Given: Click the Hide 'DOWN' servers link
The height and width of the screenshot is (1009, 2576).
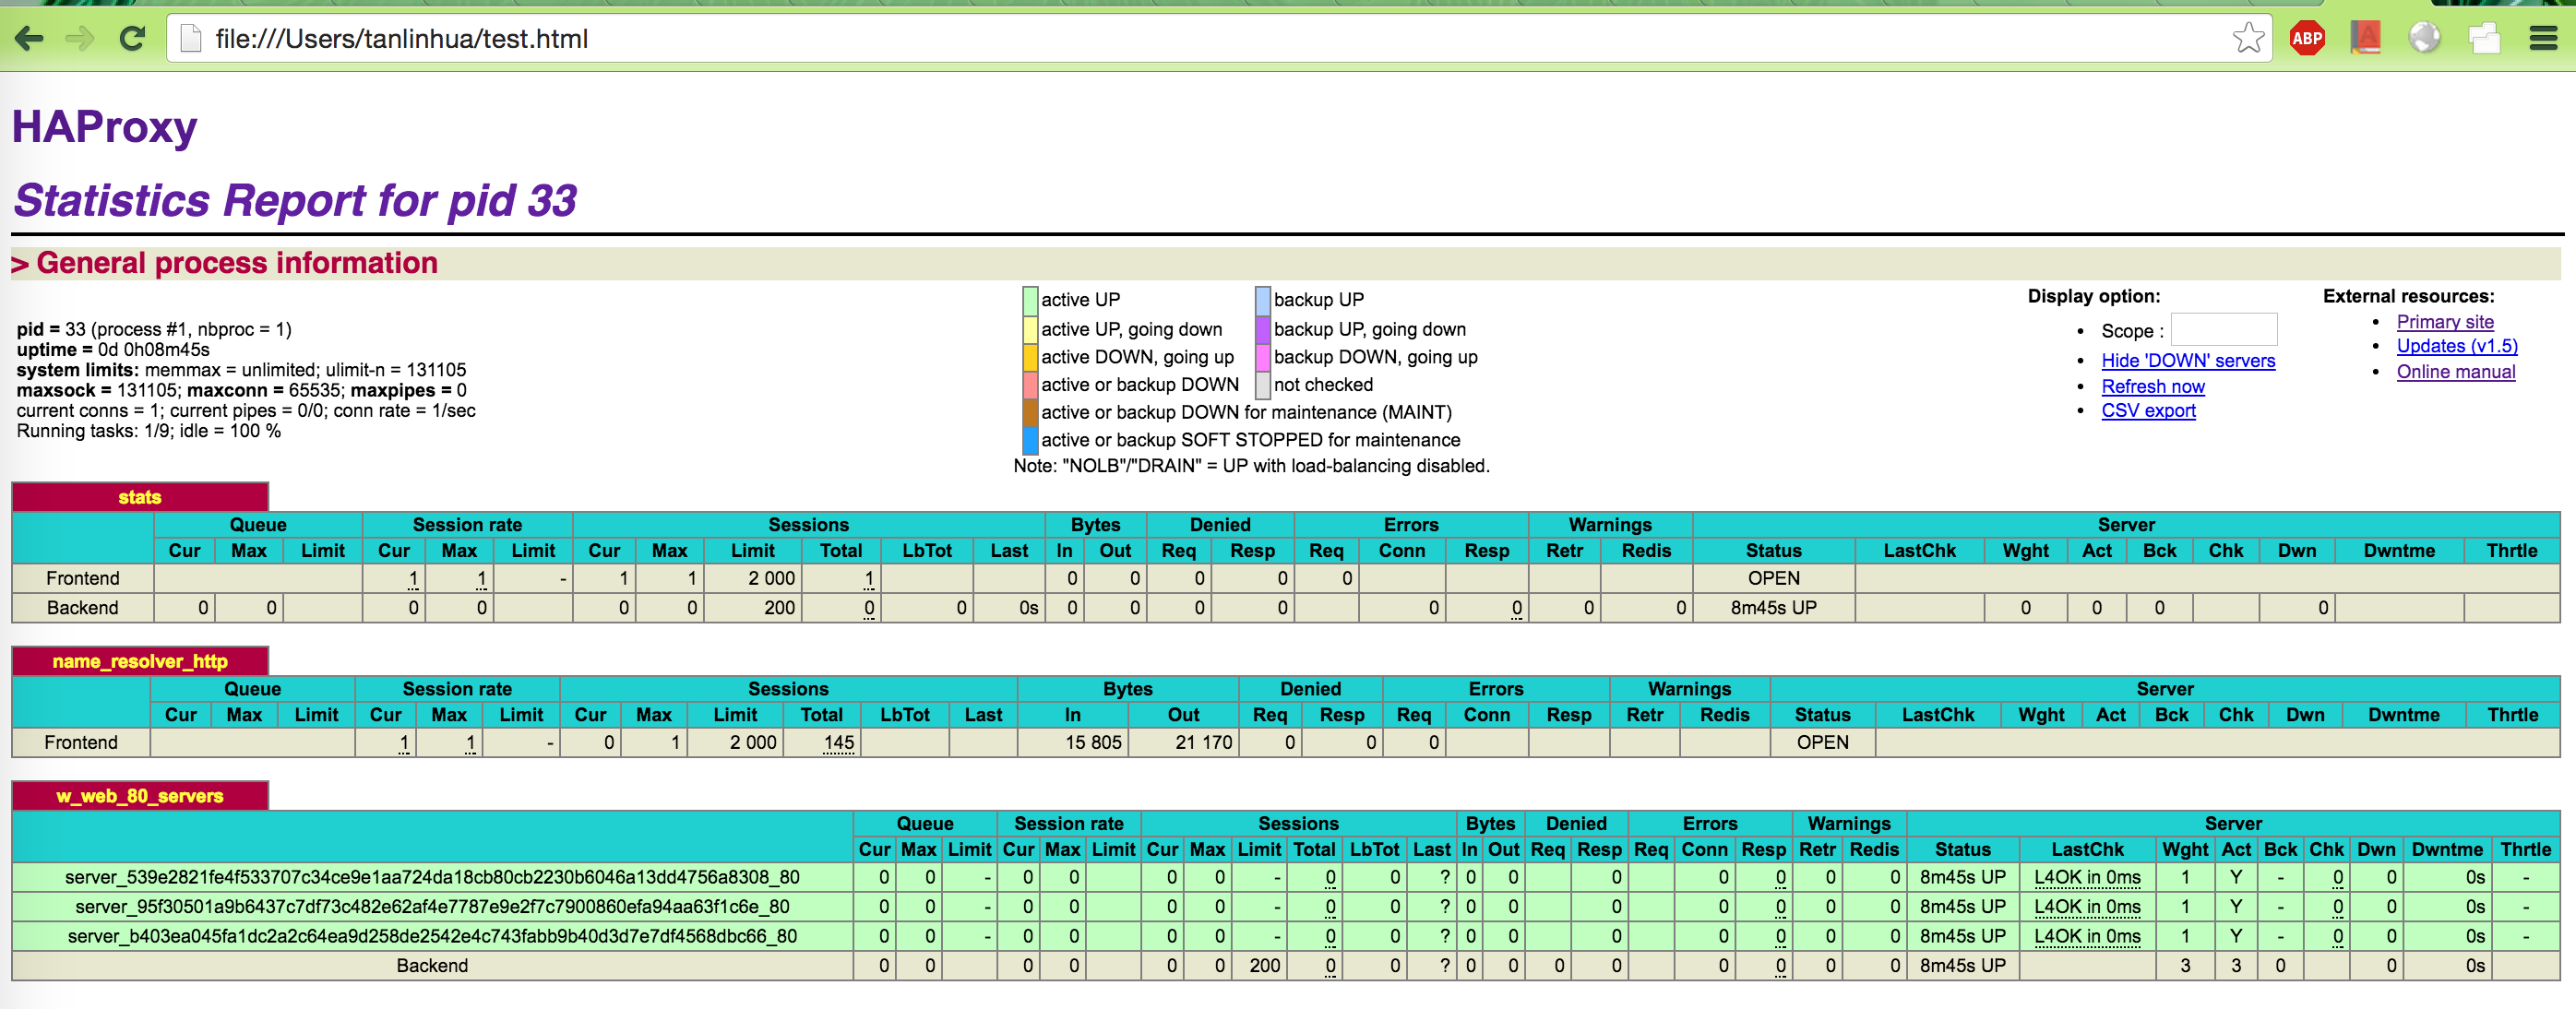Looking at the screenshot, I should (x=2187, y=361).
